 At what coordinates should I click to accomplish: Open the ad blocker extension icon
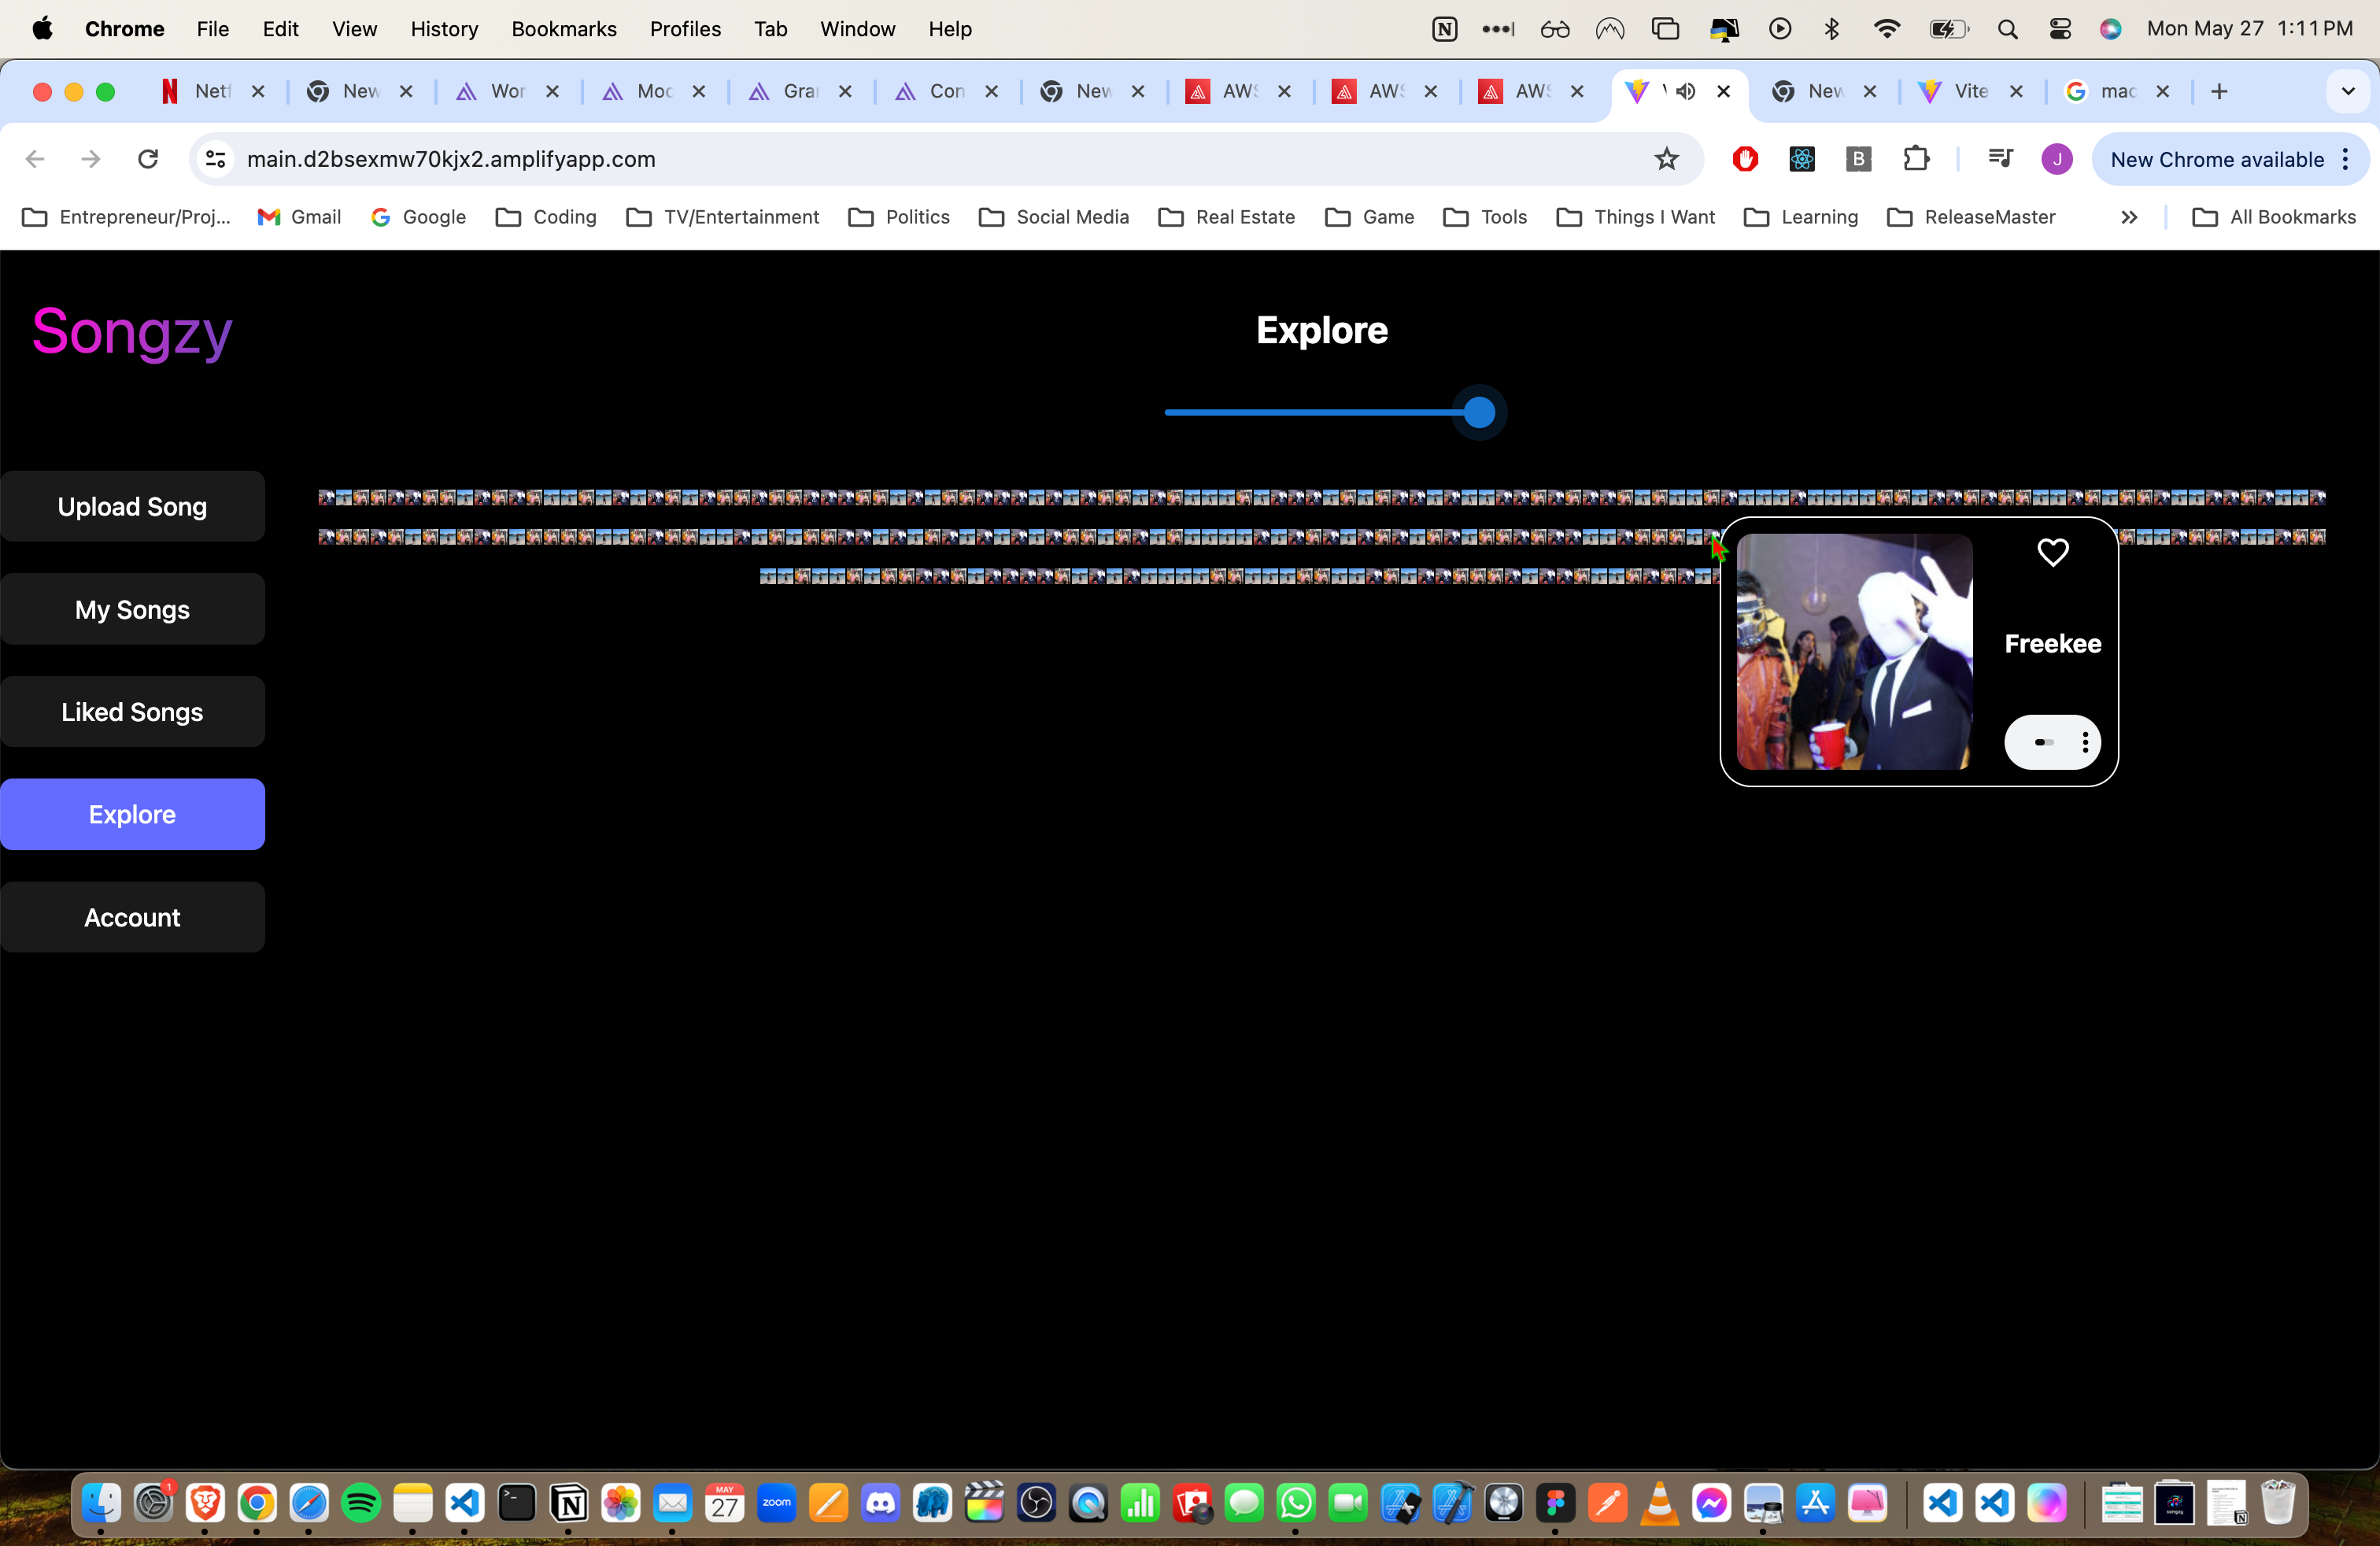click(1744, 159)
